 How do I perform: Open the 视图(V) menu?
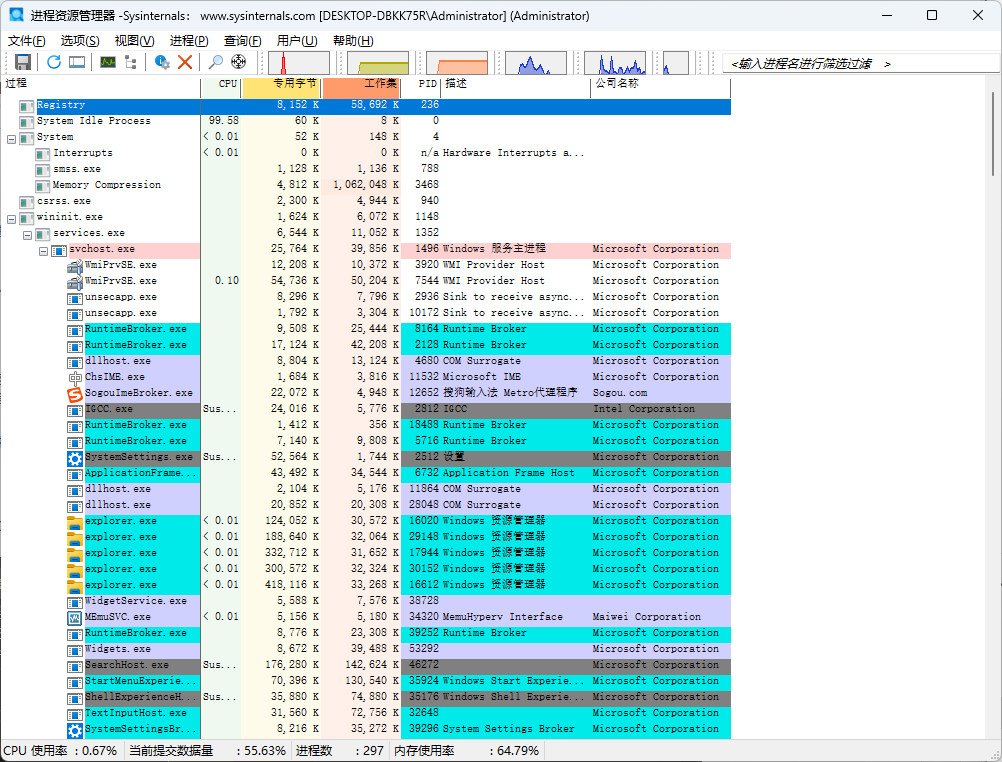click(134, 41)
